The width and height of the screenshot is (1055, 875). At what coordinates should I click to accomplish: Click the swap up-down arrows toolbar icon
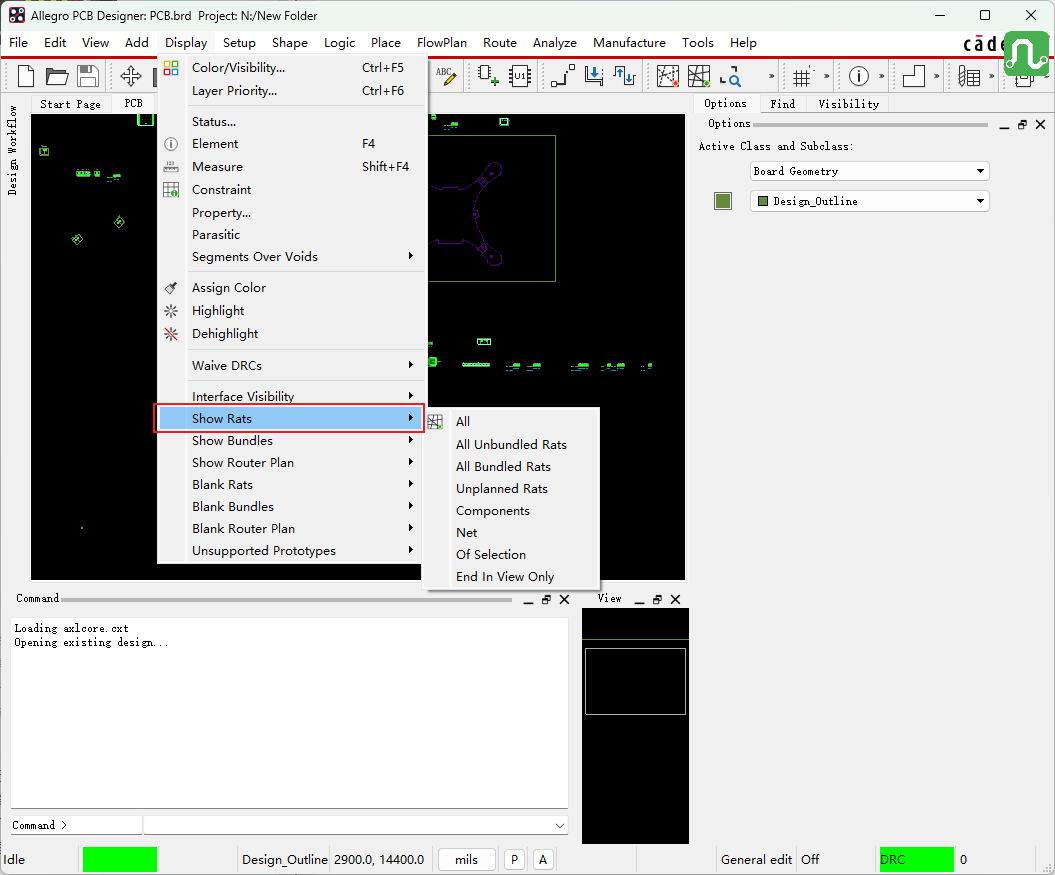[x=624, y=76]
